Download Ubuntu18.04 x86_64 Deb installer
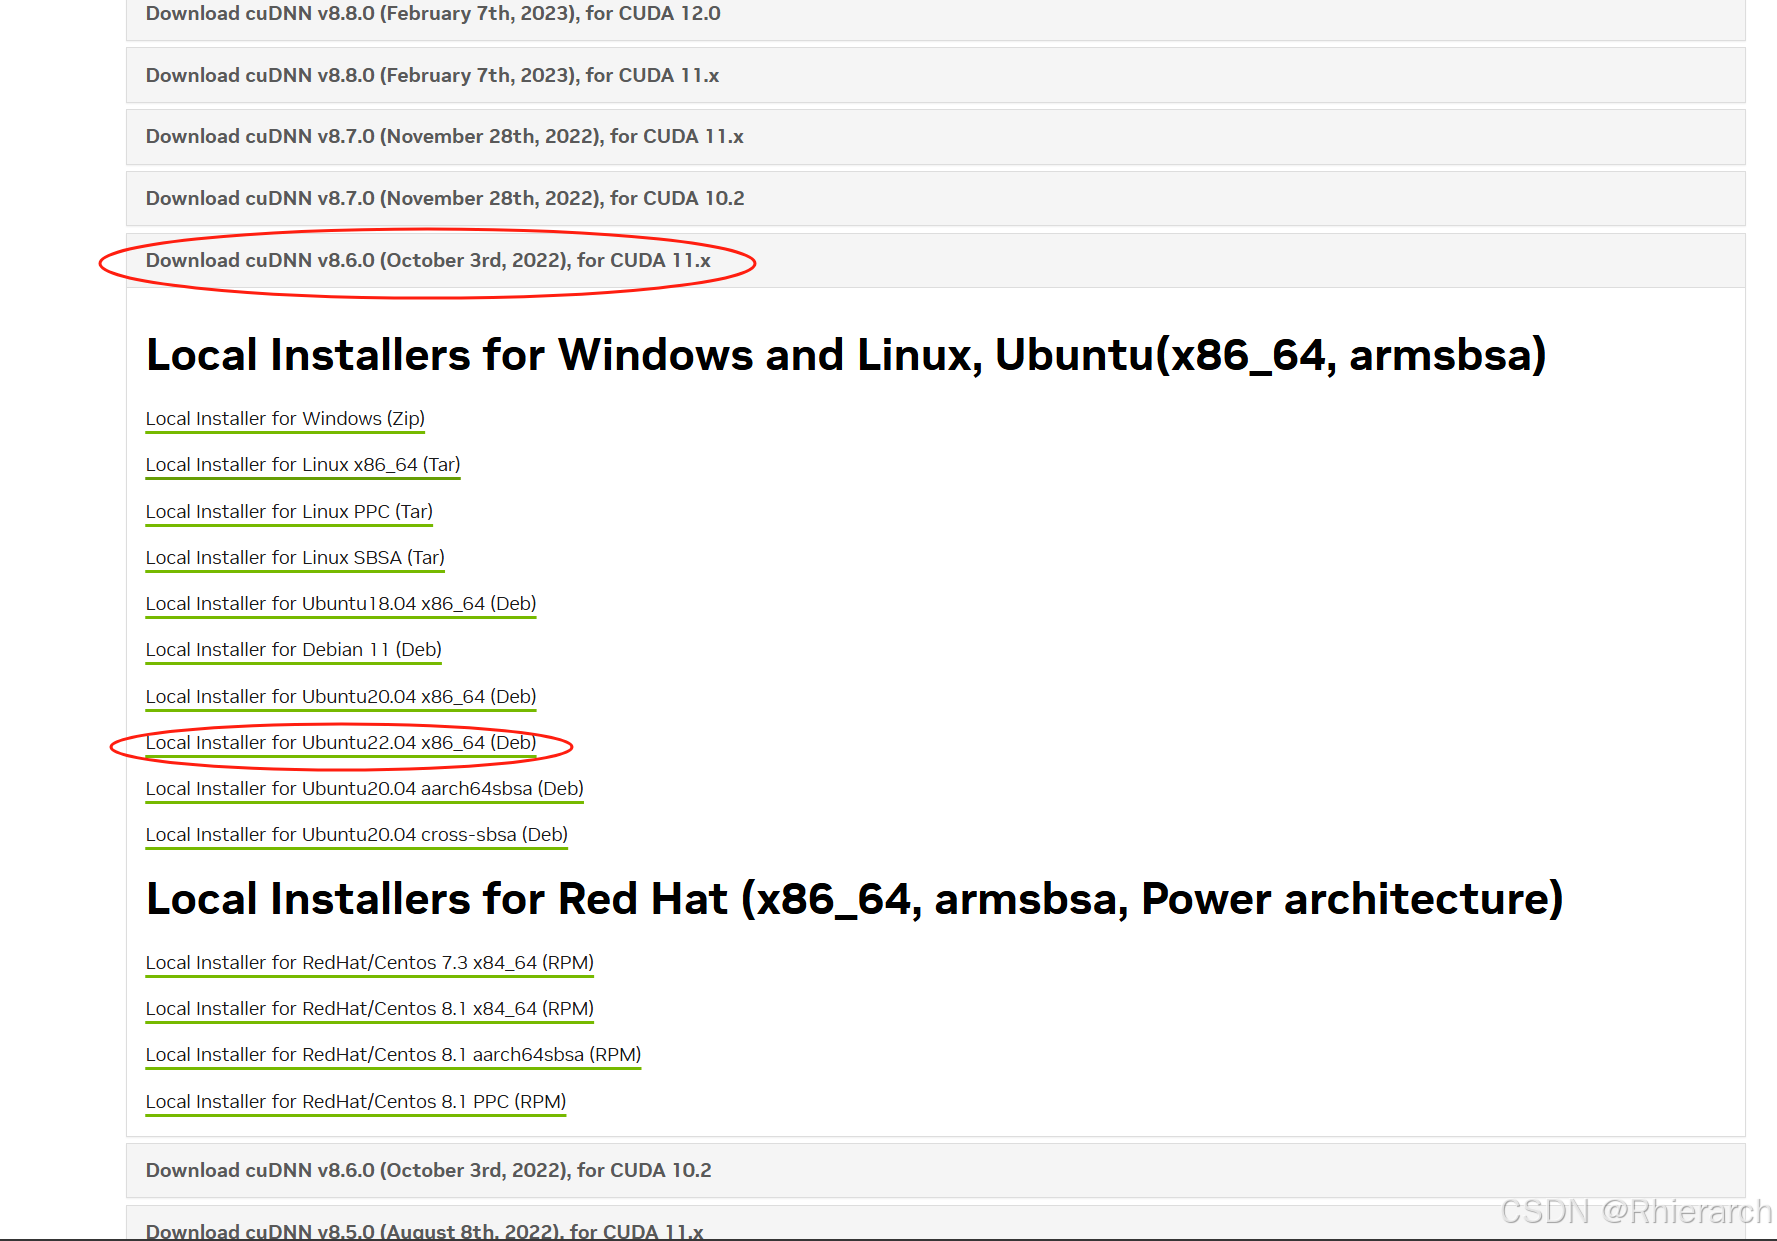The image size is (1777, 1241). pos(341,604)
